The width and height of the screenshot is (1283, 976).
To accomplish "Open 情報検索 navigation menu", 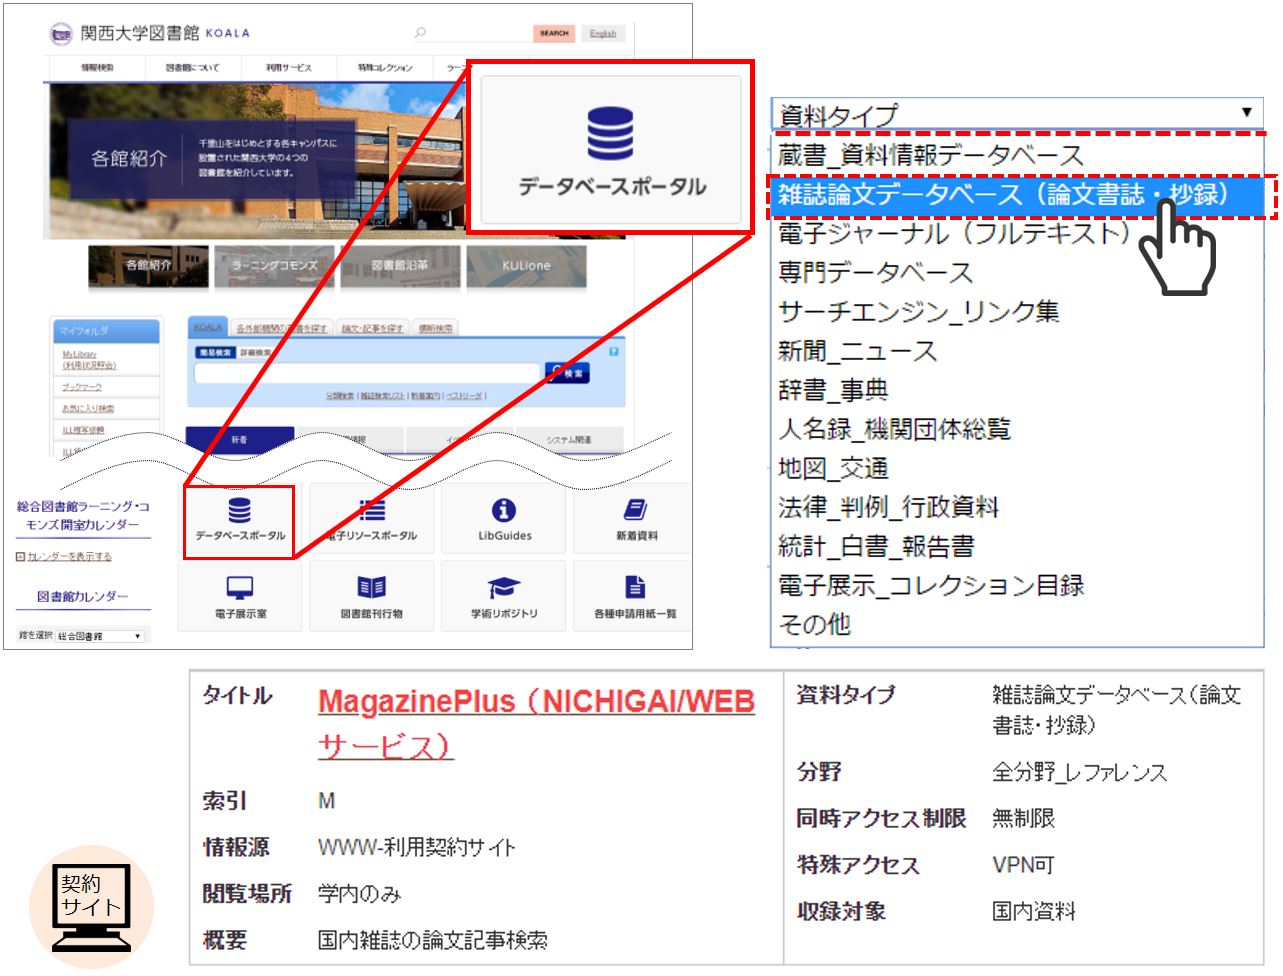I will tap(97, 68).
